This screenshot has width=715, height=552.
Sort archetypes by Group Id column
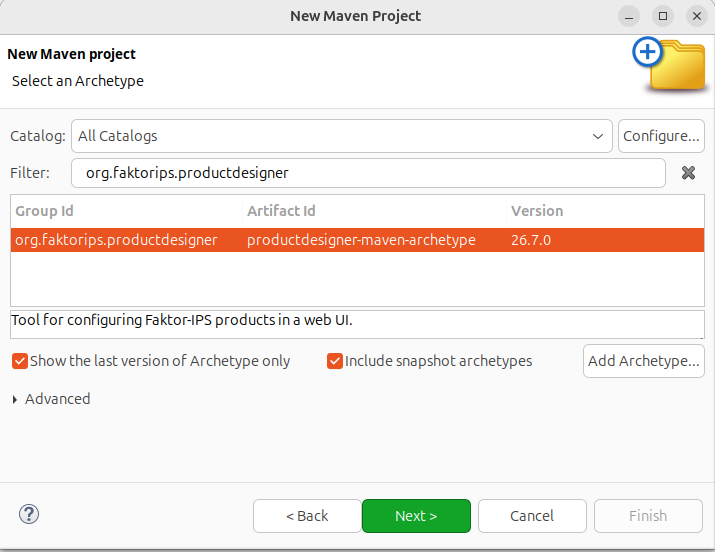126,211
